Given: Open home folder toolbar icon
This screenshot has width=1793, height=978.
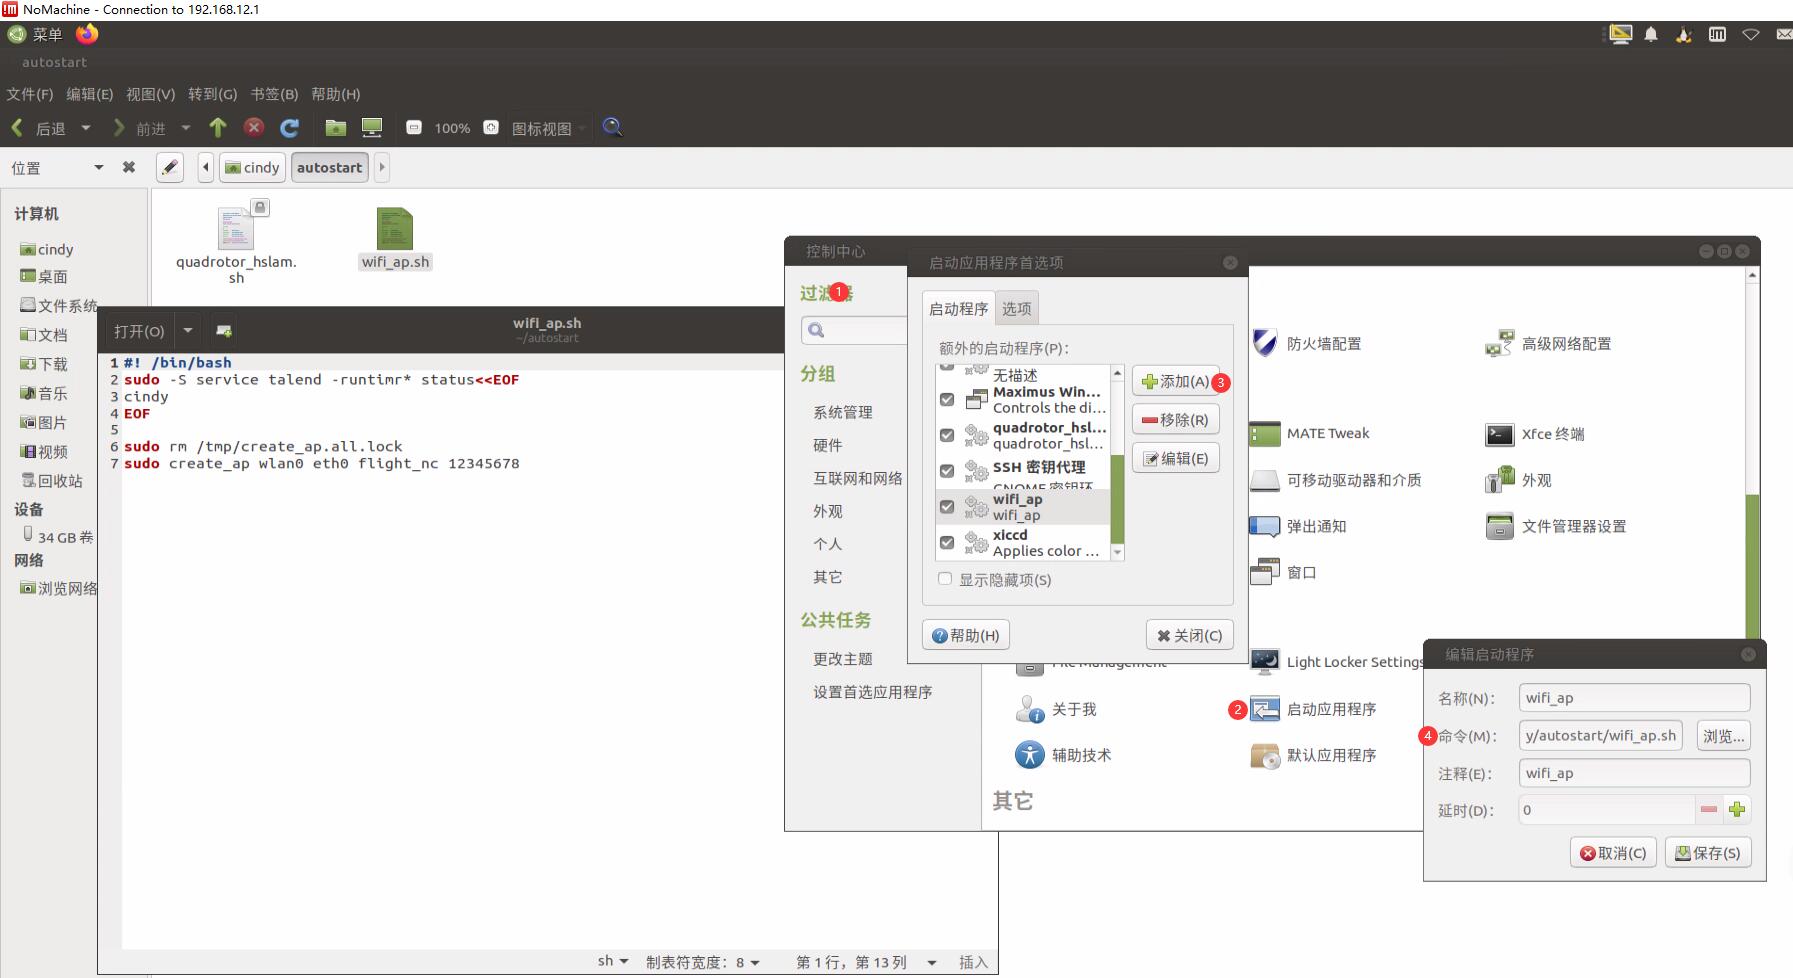Looking at the screenshot, I should click(x=335, y=127).
